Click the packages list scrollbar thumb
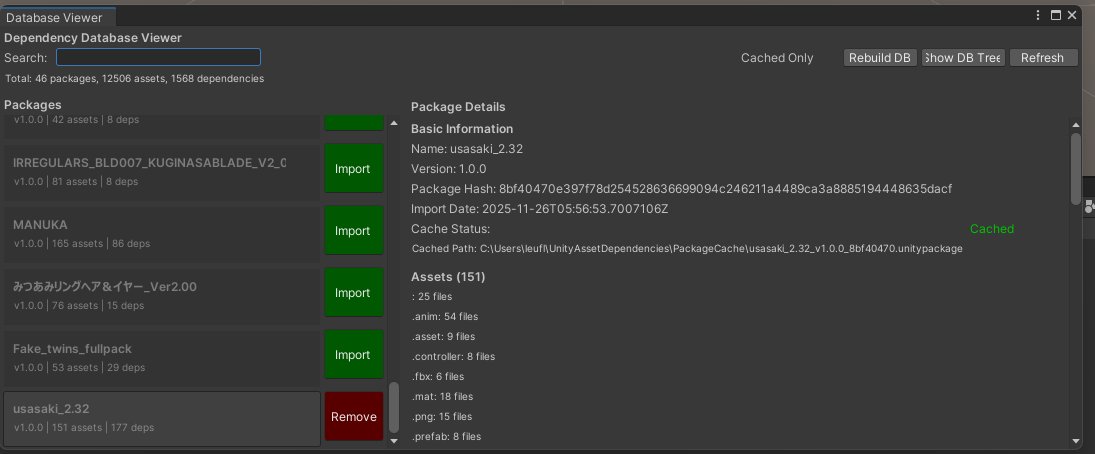 click(x=394, y=407)
